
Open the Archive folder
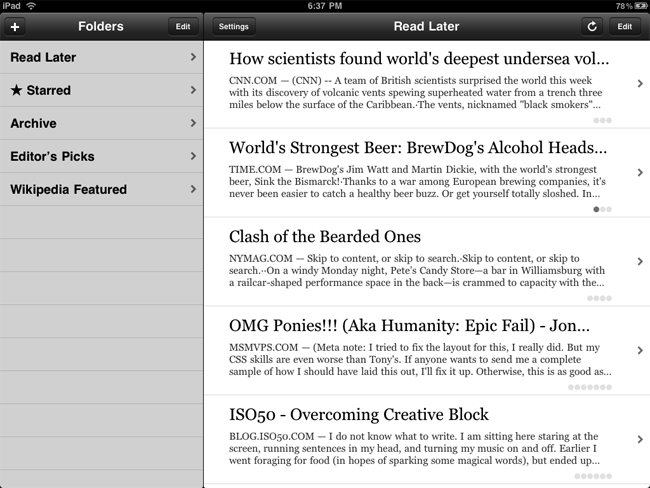click(x=100, y=123)
